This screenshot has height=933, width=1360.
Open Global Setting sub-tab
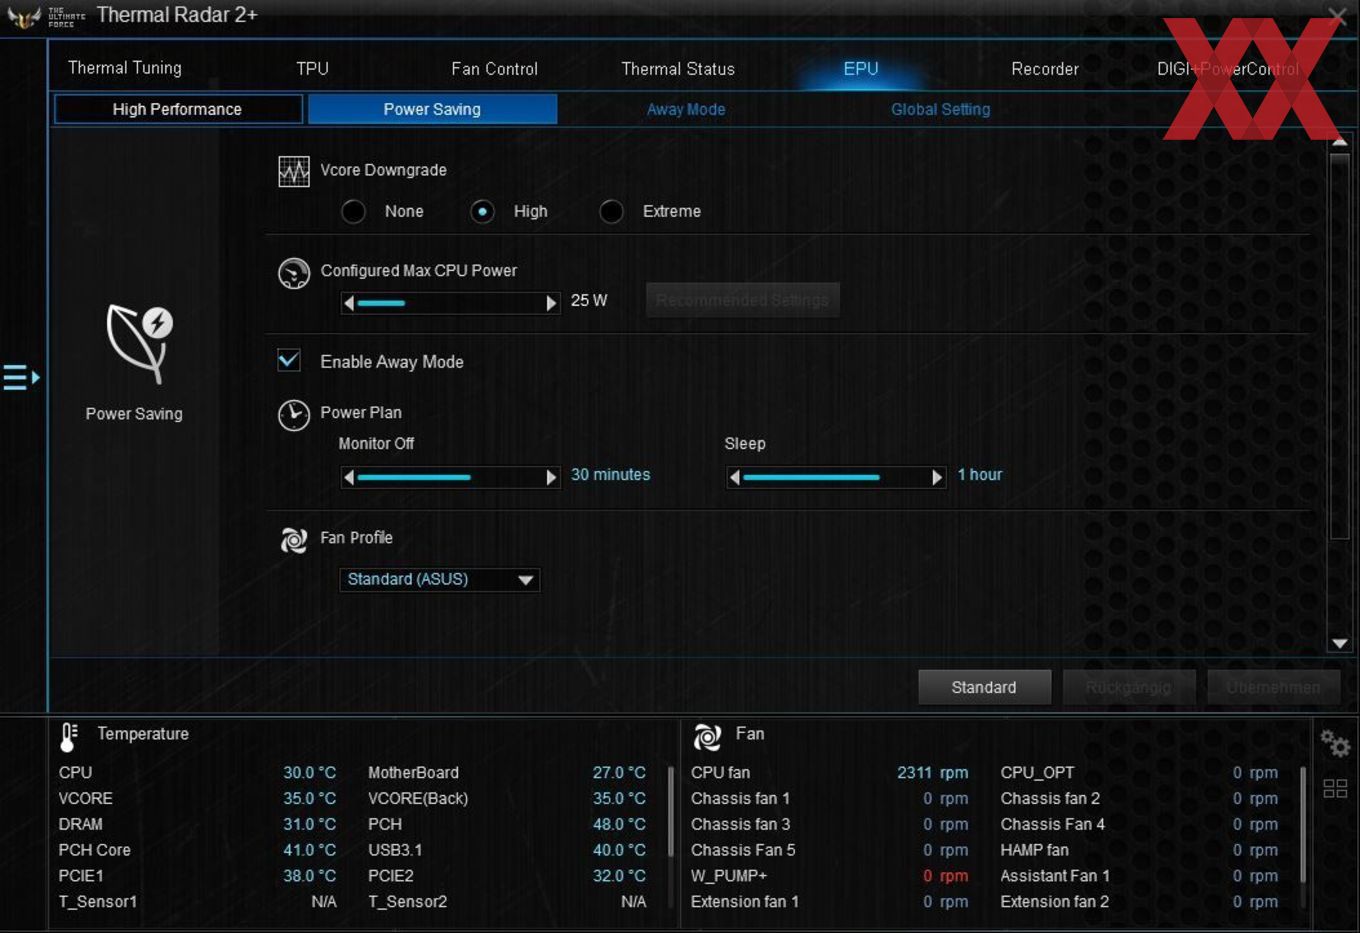940,109
